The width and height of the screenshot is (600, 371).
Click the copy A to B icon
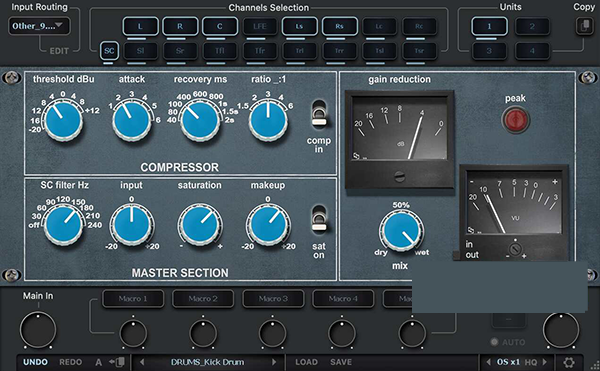pos(117,362)
